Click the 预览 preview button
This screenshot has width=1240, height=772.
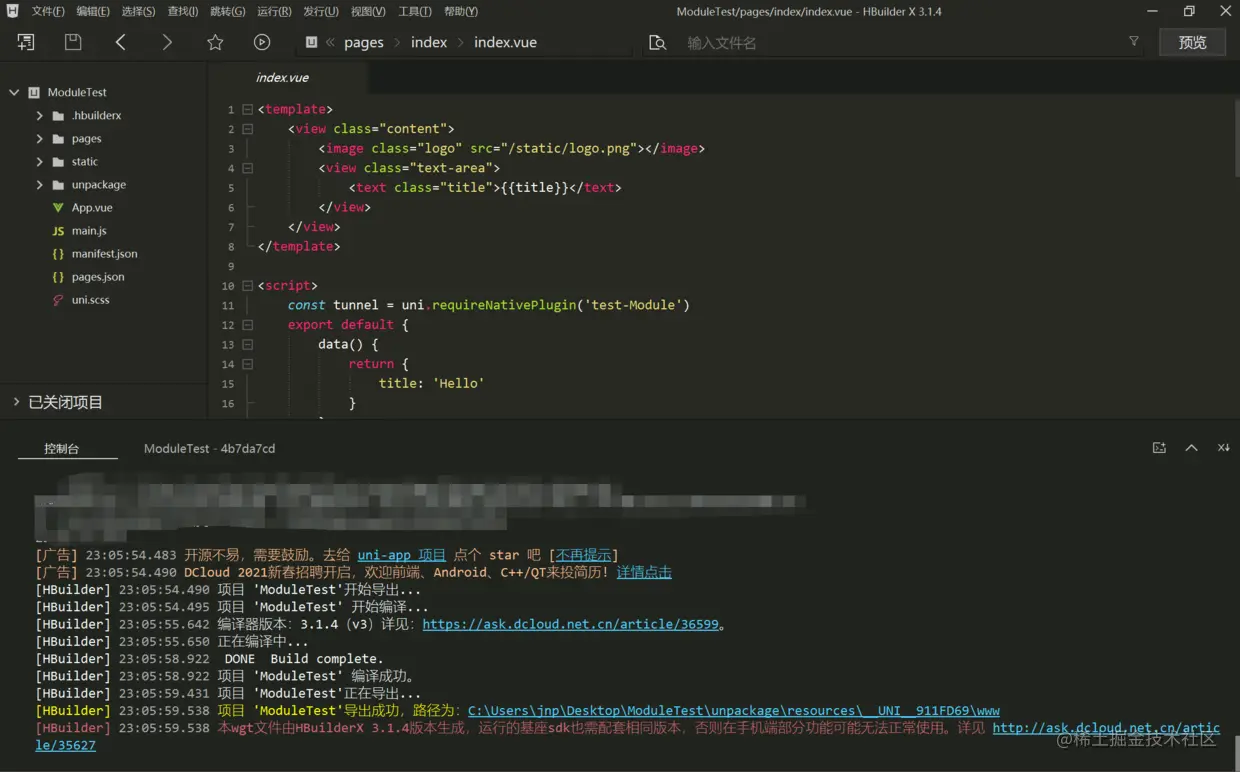(1192, 42)
